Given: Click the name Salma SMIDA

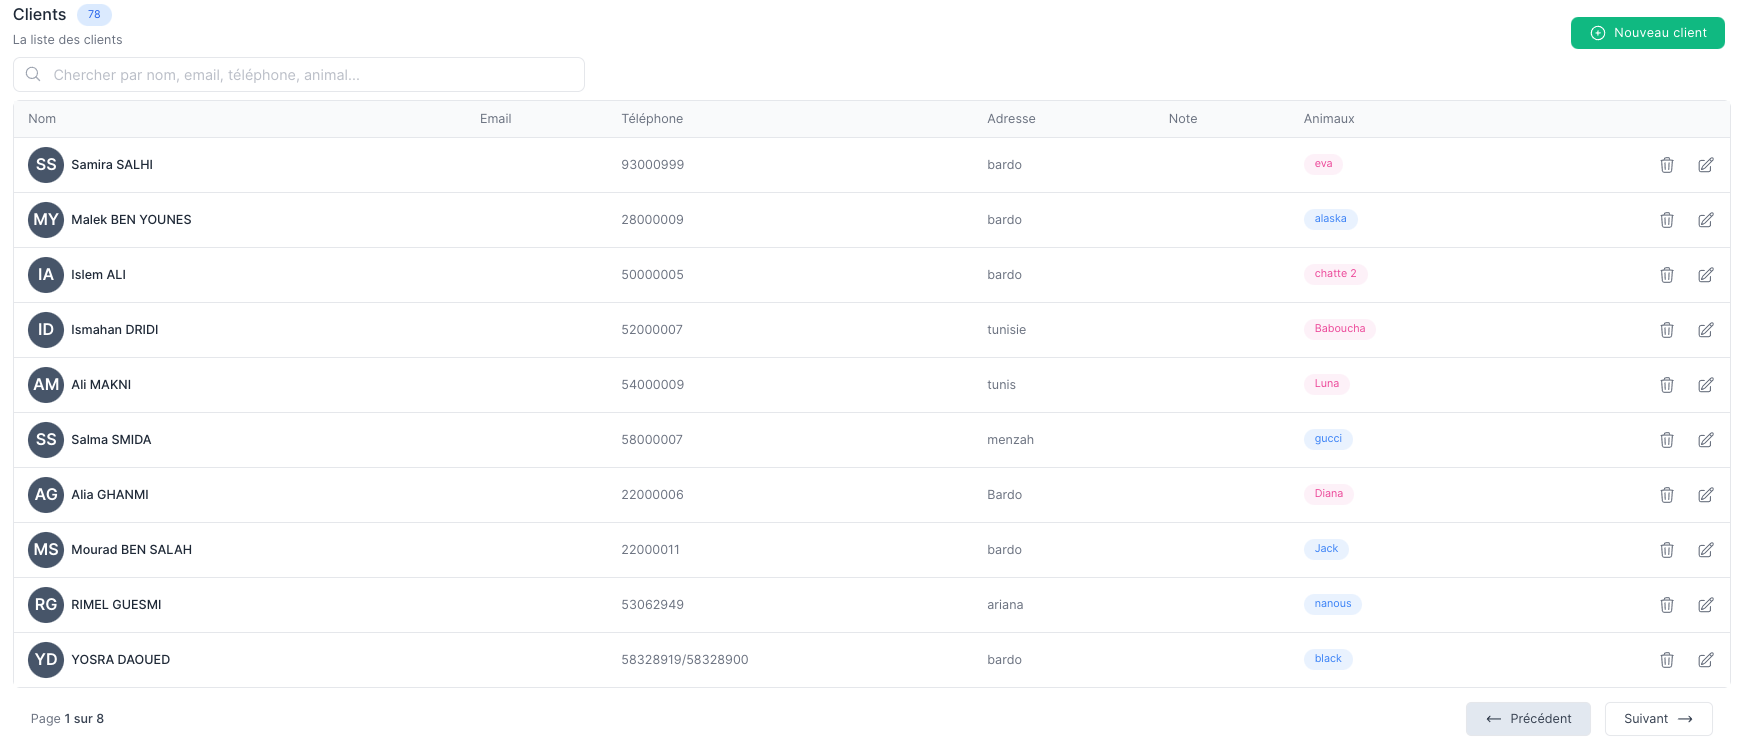Looking at the screenshot, I should [111, 440].
